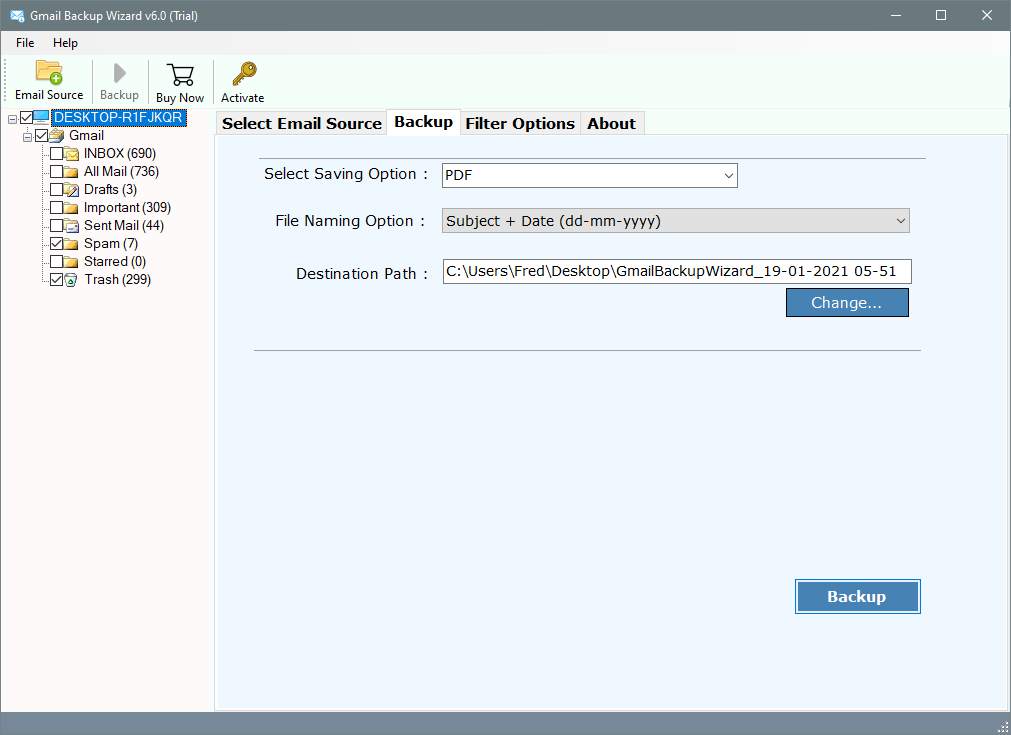Open the File menu
This screenshot has height=735, width=1011.
point(25,43)
